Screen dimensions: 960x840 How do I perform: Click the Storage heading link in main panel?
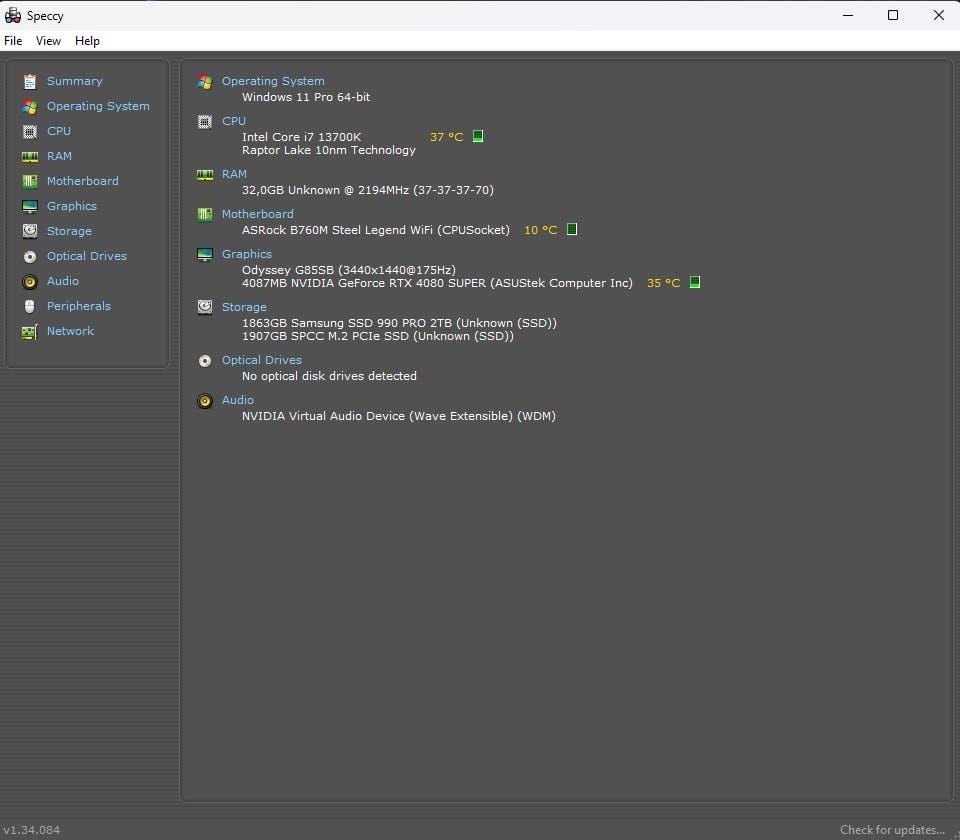click(x=244, y=307)
